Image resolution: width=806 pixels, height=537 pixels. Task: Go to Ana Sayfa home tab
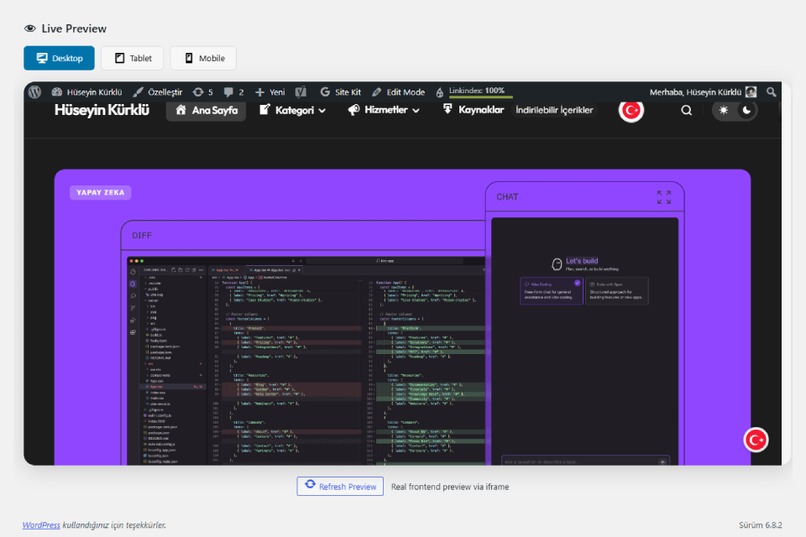coord(206,110)
